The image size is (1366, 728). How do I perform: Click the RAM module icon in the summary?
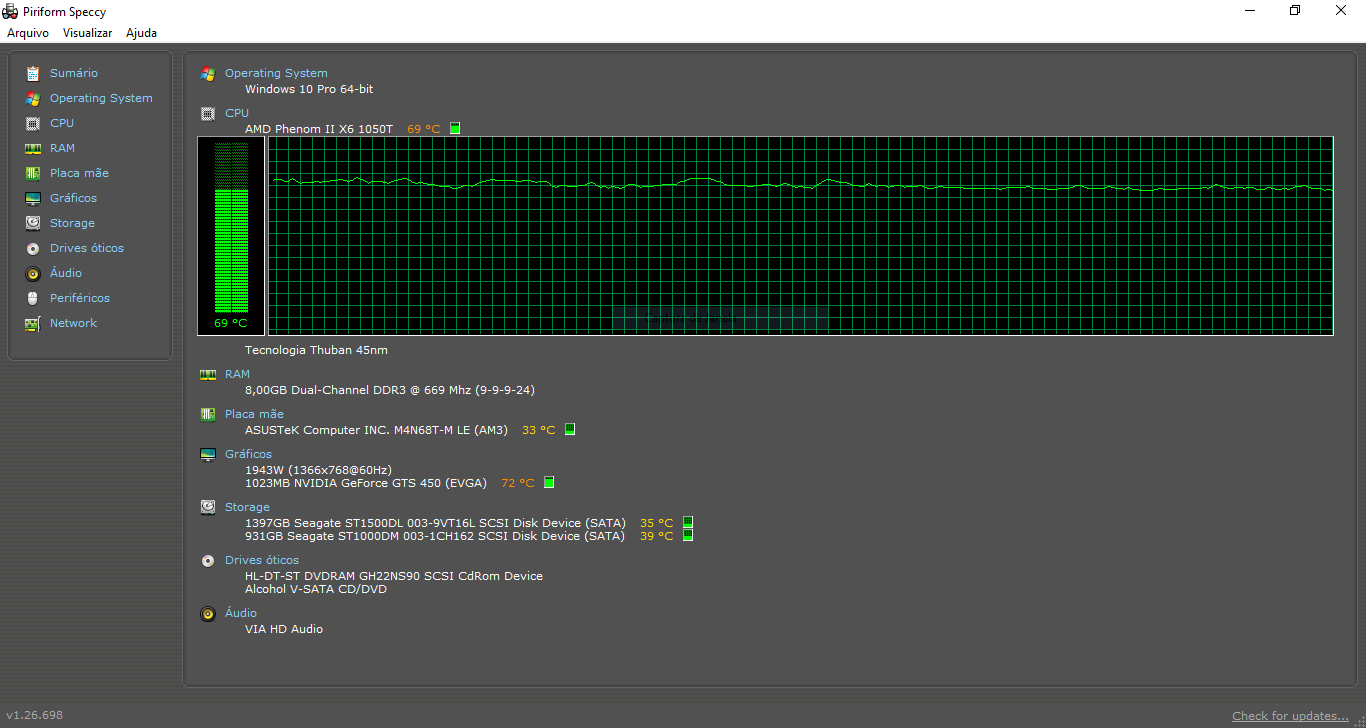pyautogui.click(x=208, y=374)
